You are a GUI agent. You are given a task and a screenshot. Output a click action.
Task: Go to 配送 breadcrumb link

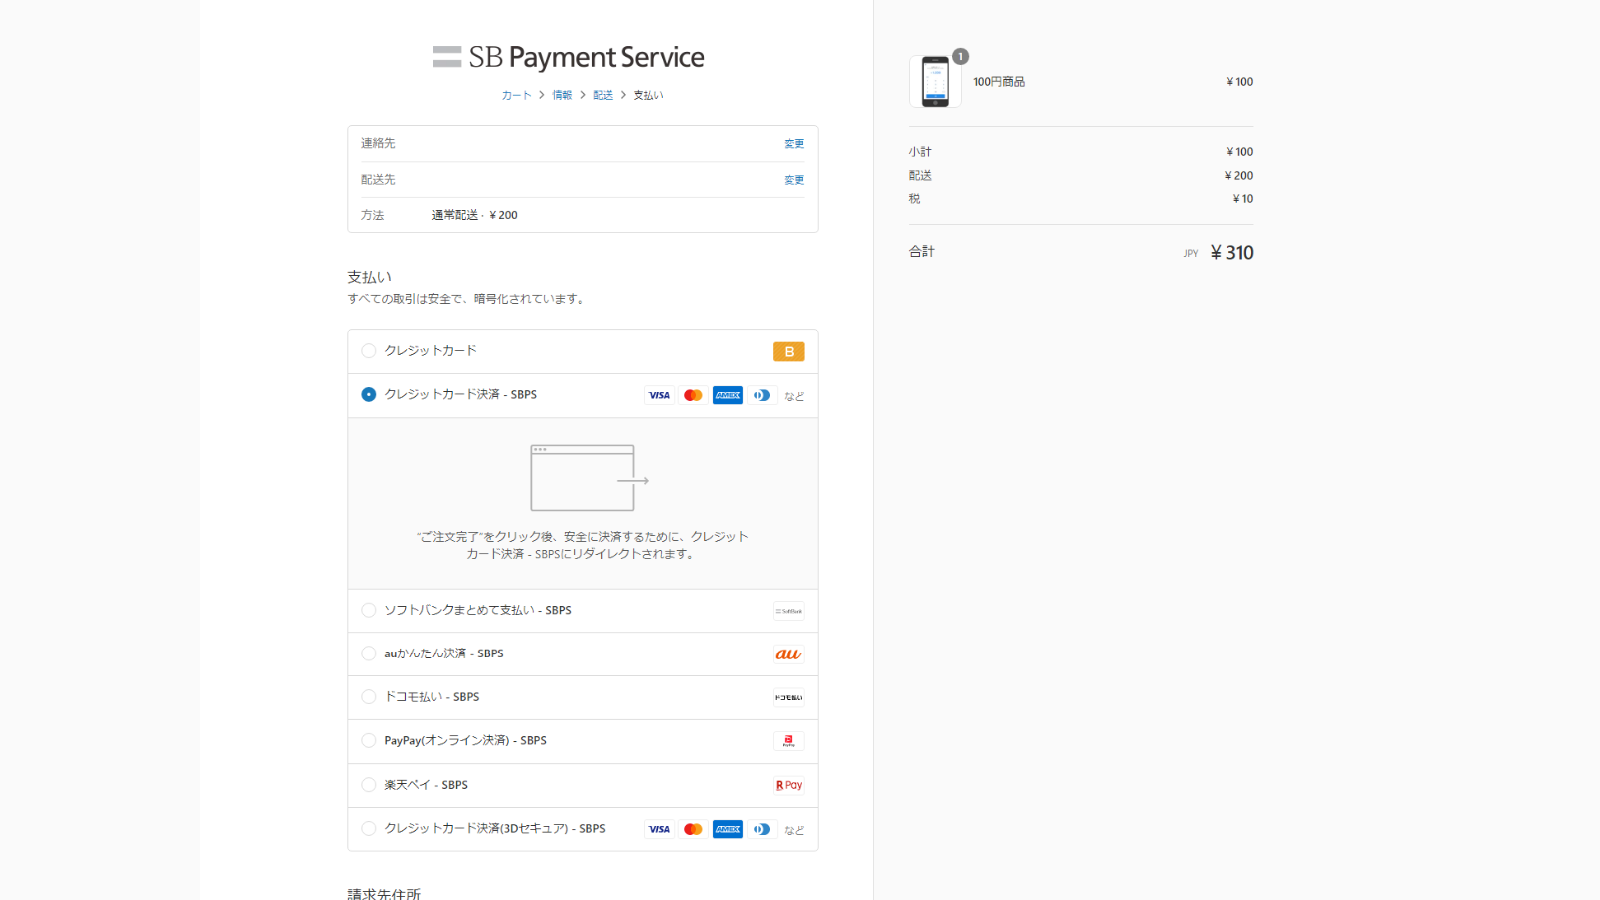point(603,95)
